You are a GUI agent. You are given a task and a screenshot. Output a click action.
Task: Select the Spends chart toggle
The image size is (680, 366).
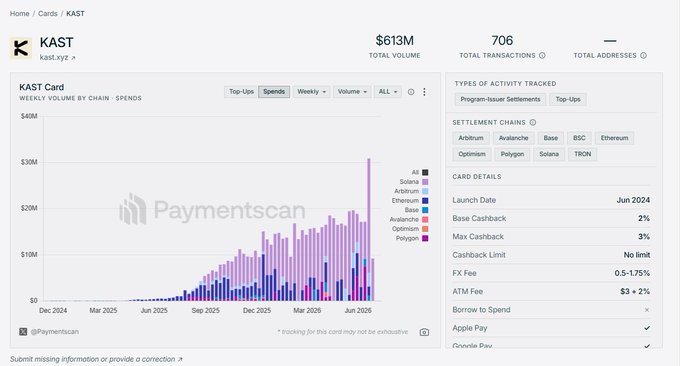tap(274, 92)
